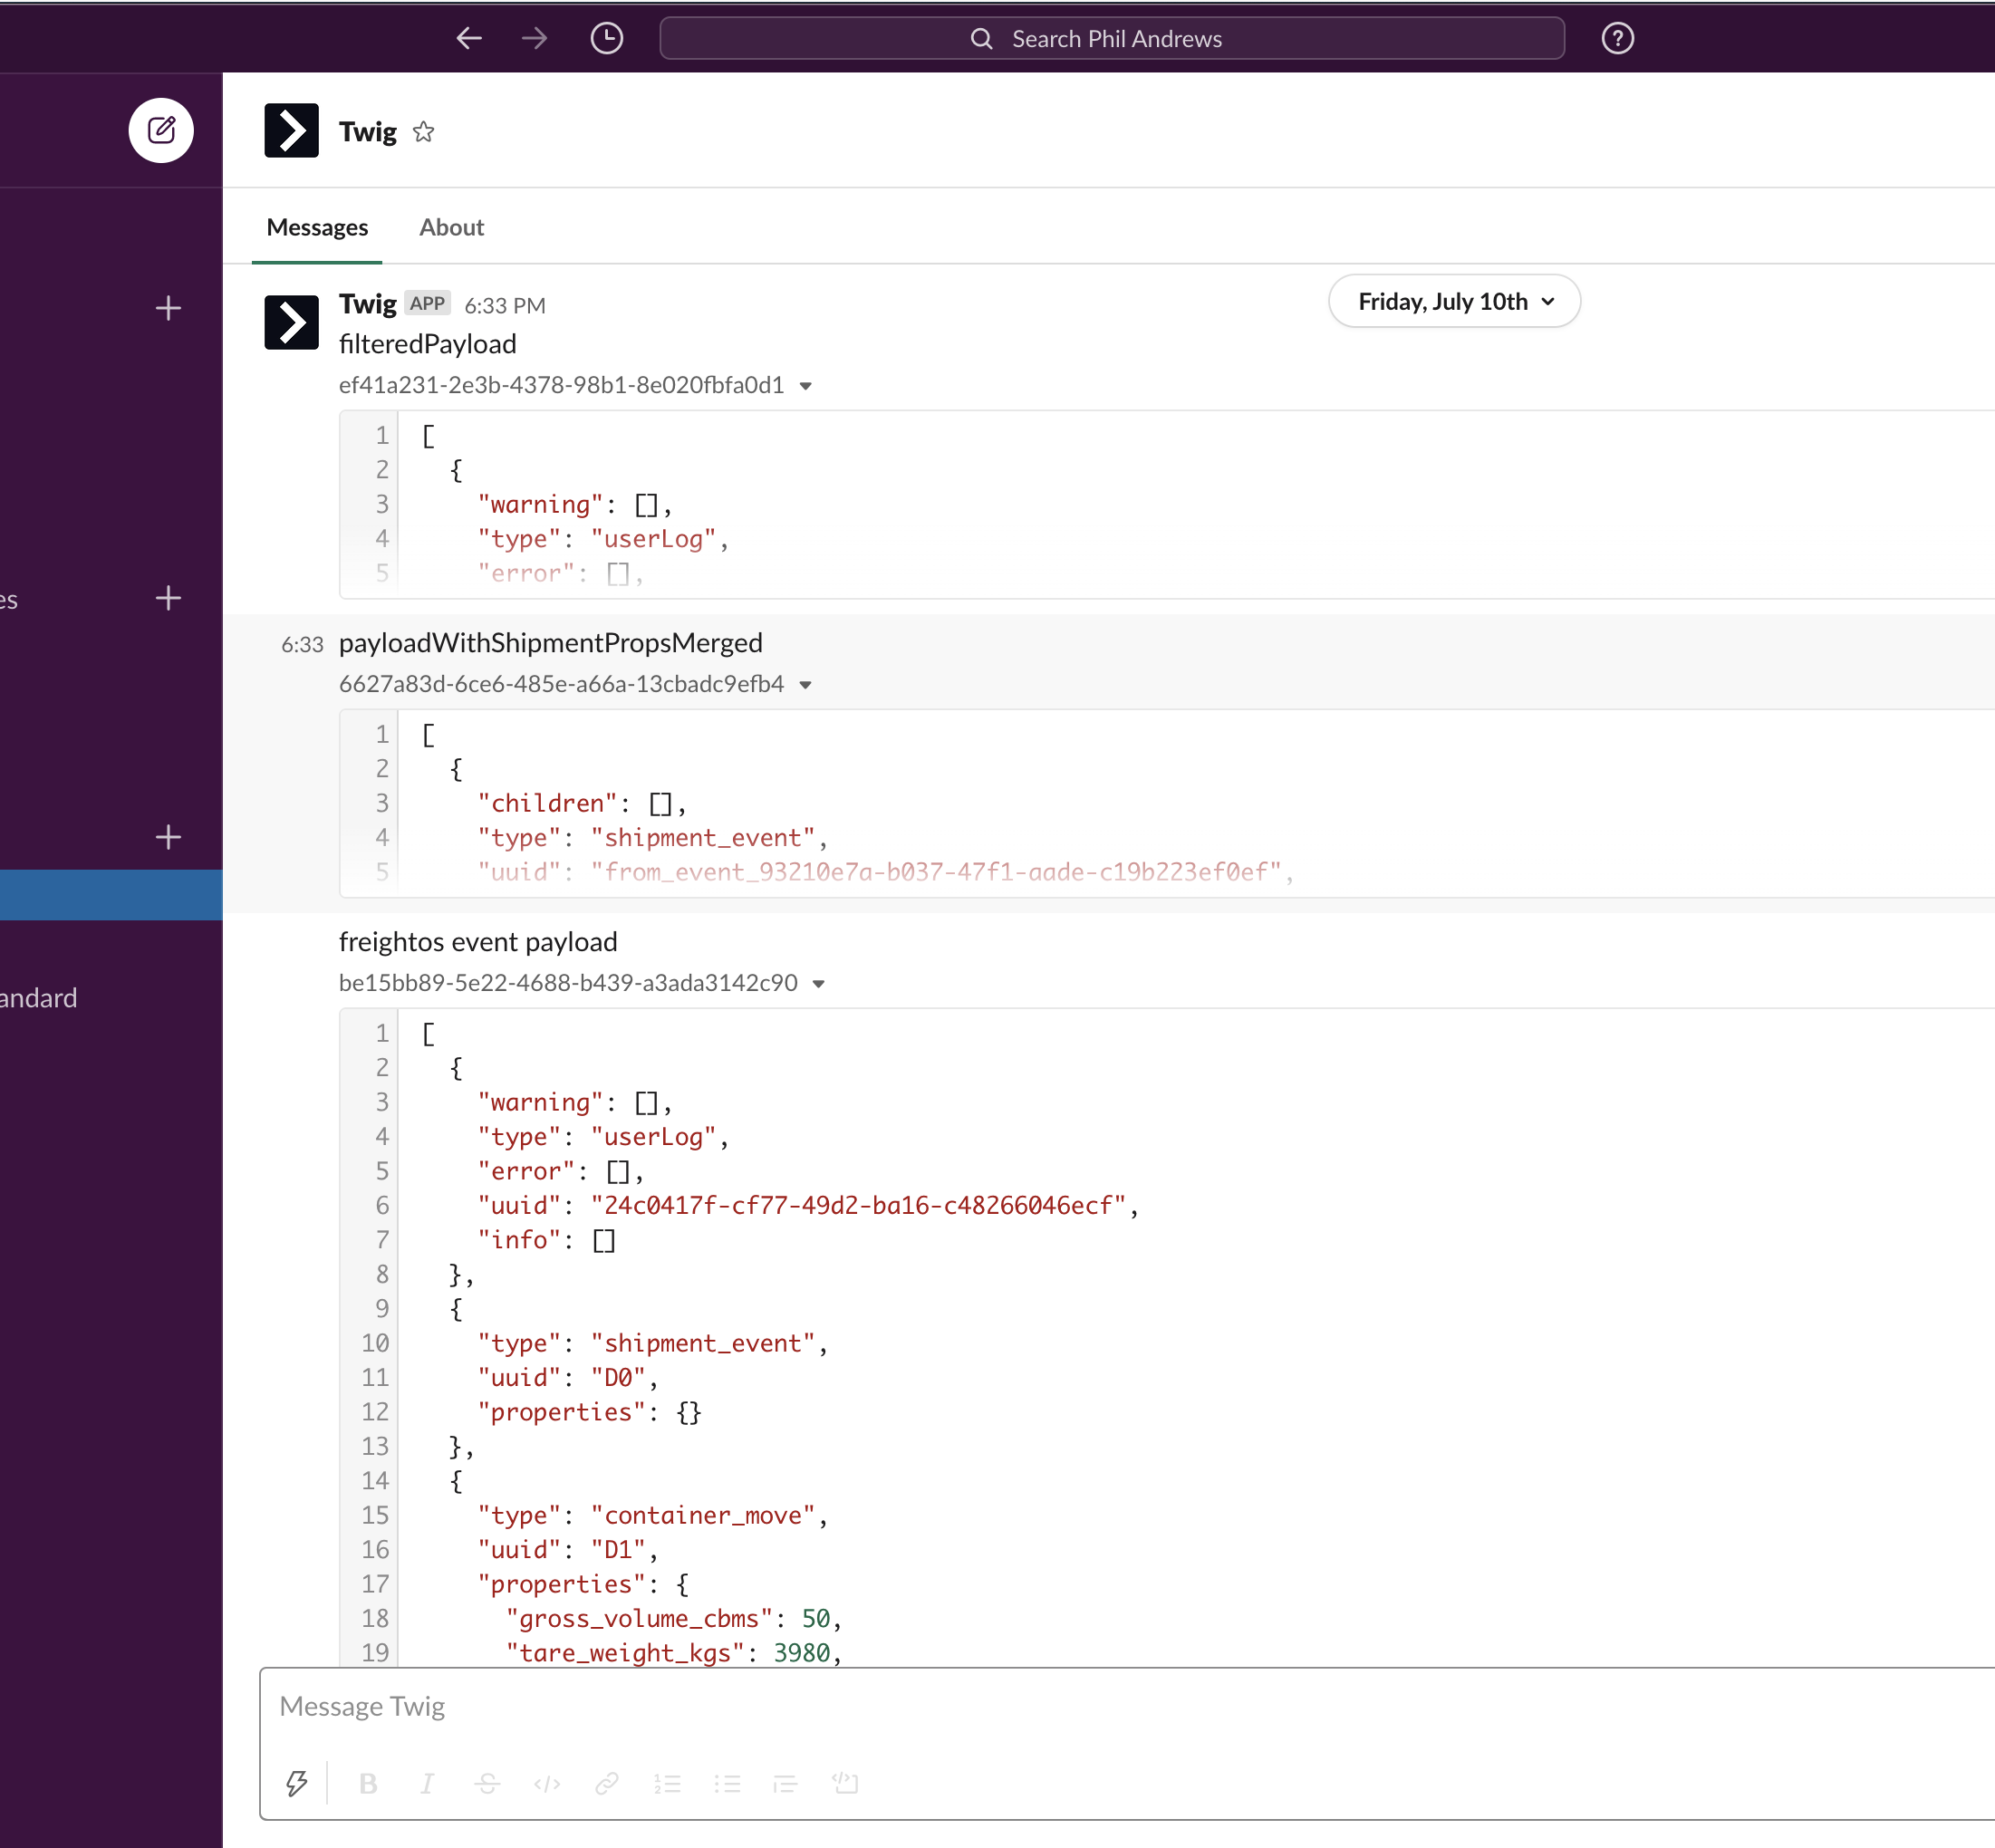The width and height of the screenshot is (1995, 1848).
Task: Go back in history with left arrow
Action: click(x=469, y=38)
